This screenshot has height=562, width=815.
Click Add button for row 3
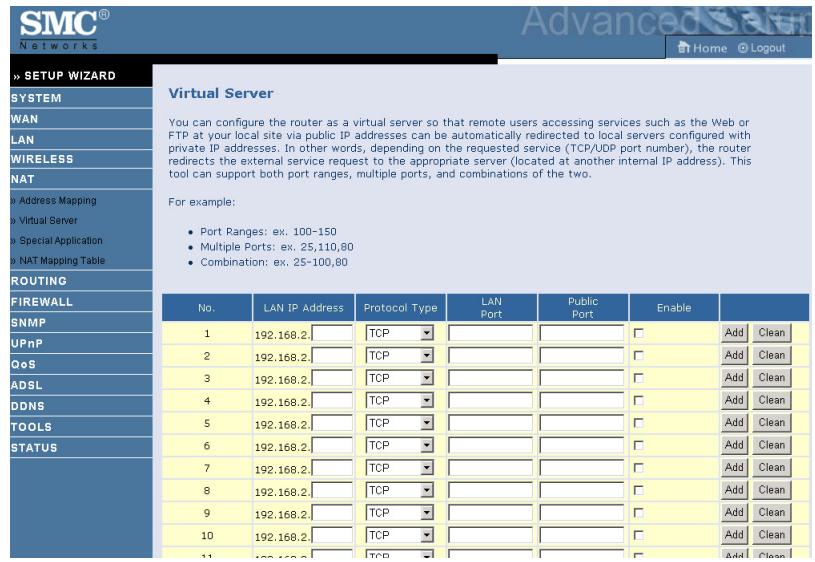click(734, 377)
